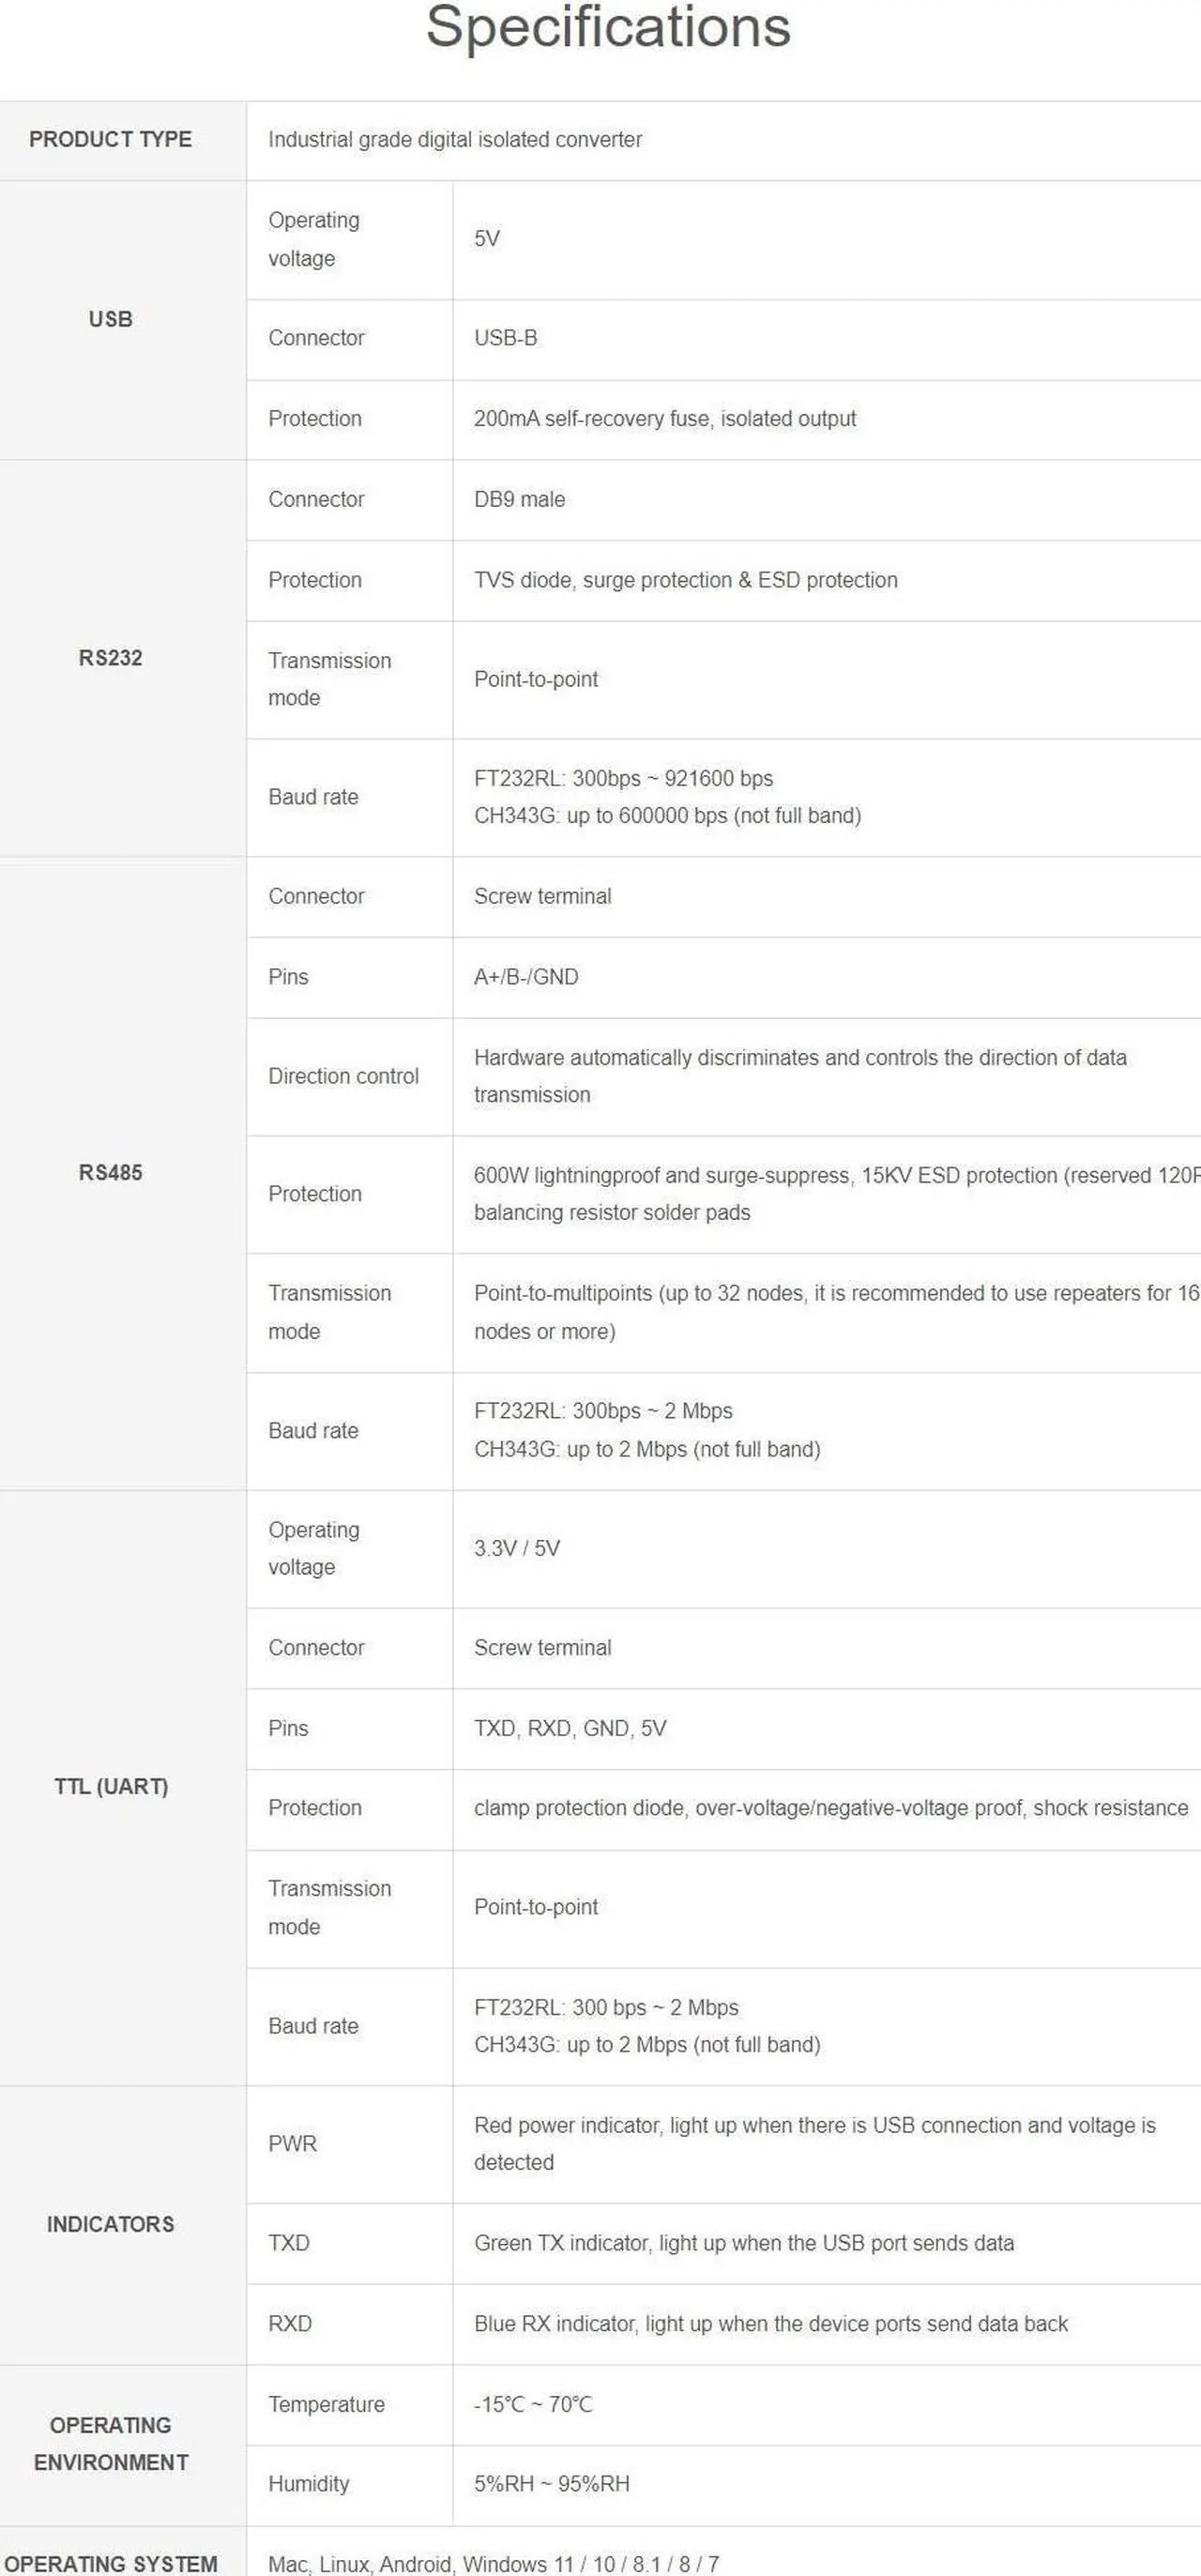Click the TXD, RXD, GND, 5V pins value
Image resolution: width=1201 pixels, height=2576 pixels.
[570, 1728]
